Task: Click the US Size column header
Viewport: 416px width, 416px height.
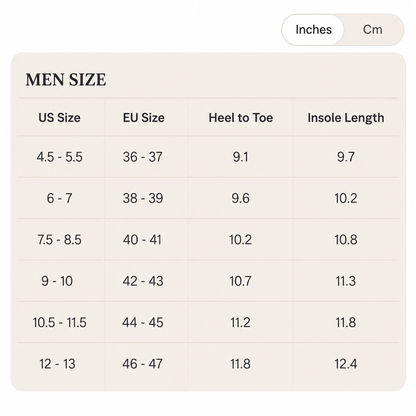Action: click(59, 118)
